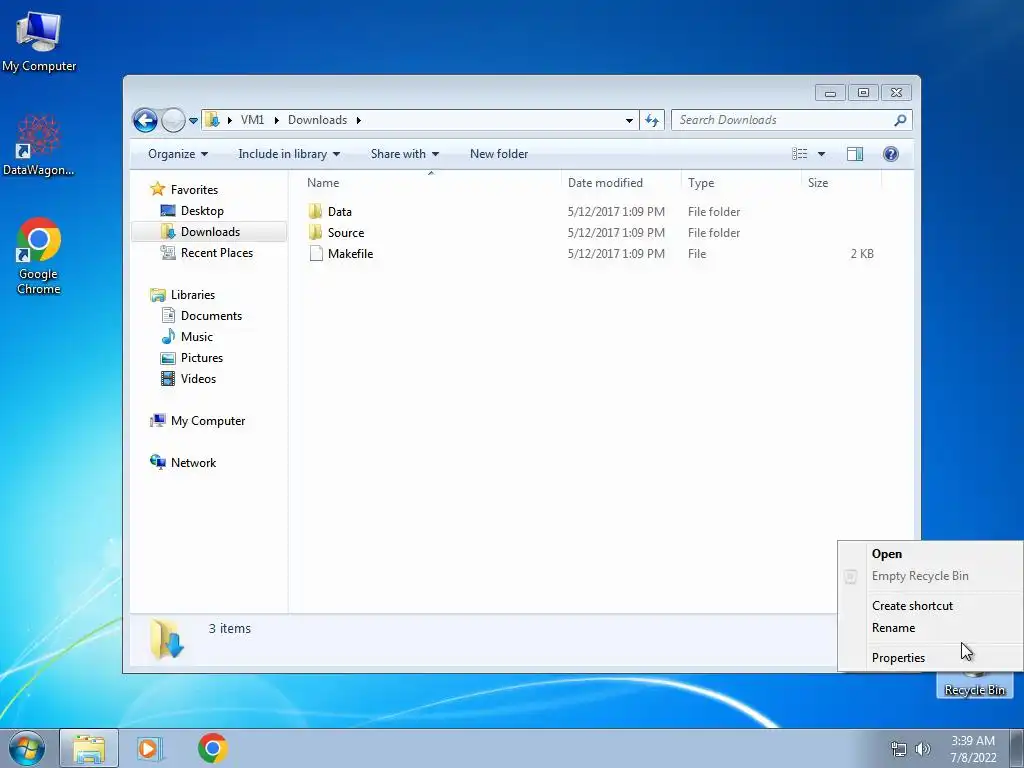Expand the Downloads breadcrumb arrow
1024x768 pixels.
[359, 120]
